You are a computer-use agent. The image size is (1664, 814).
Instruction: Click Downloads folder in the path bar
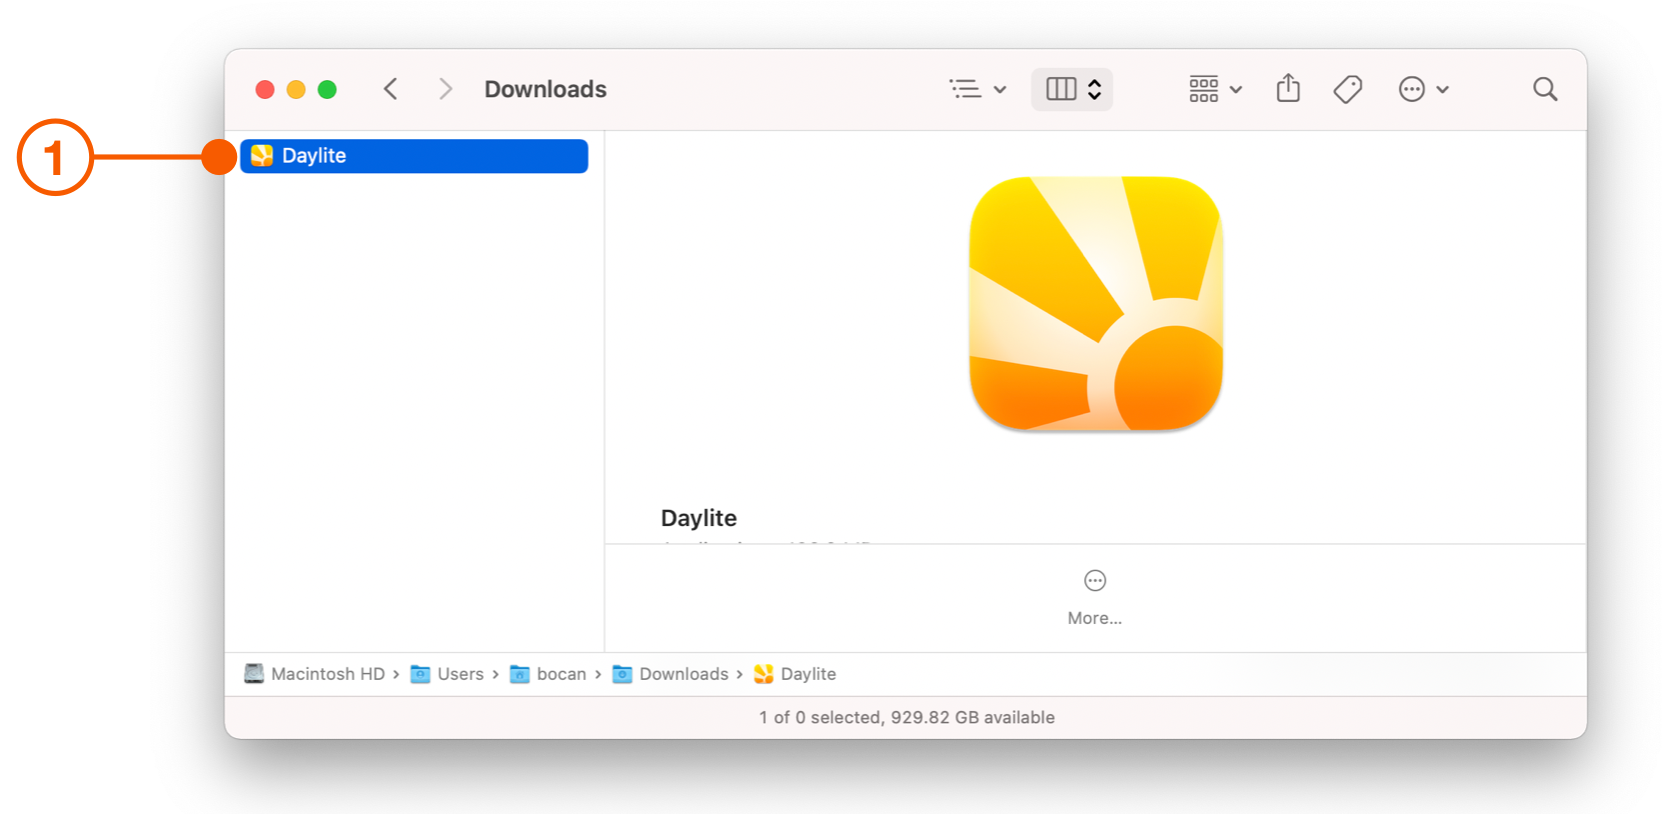pos(670,674)
